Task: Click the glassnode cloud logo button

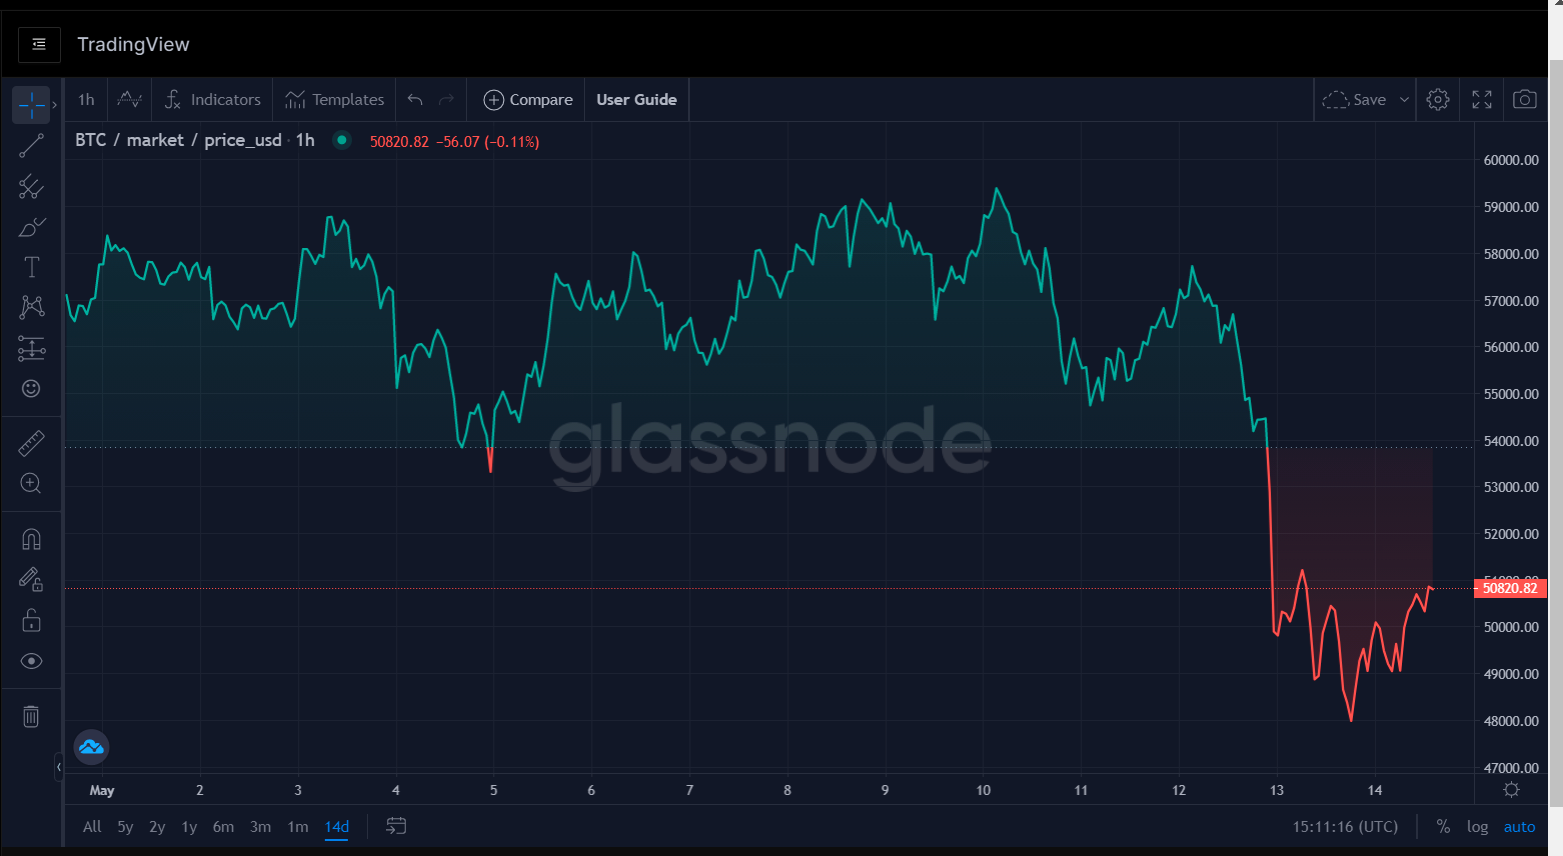Action: tap(91, 747)
